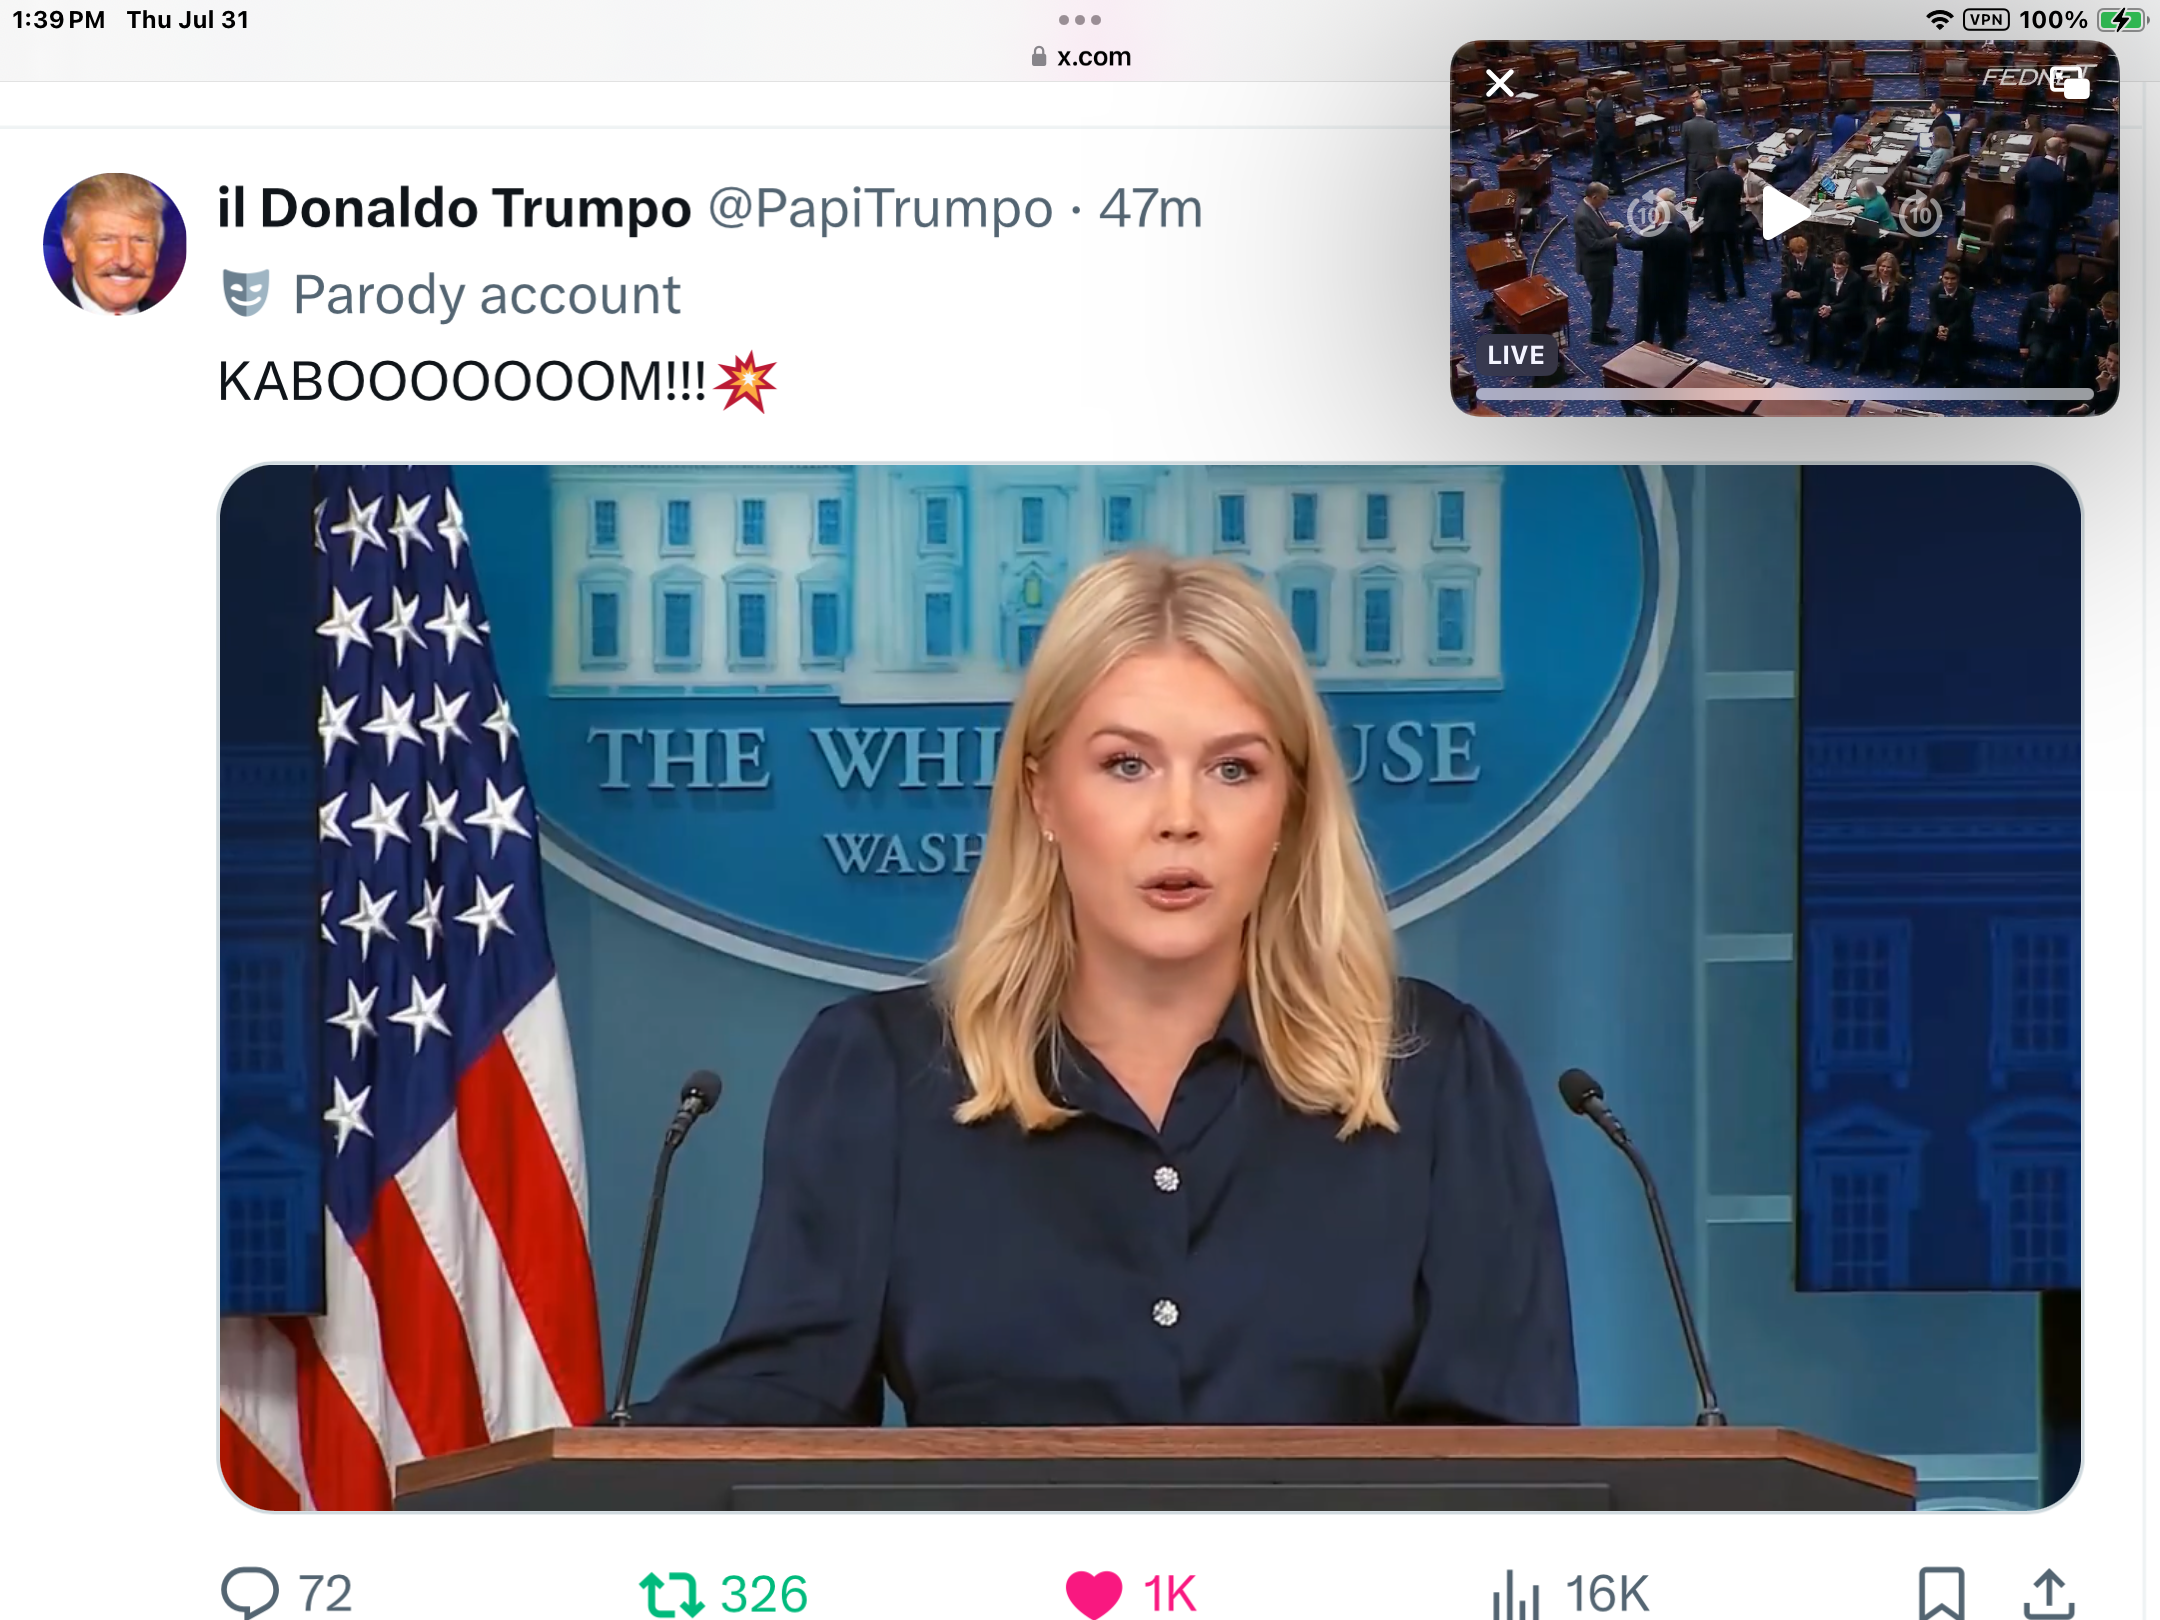Open the il Donaldo Trumpo display name

454,208
